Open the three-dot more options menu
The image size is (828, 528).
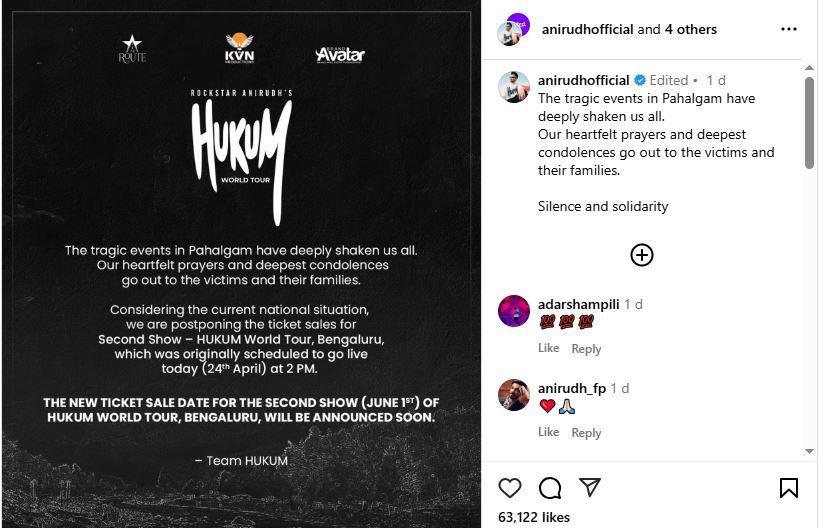point(788,29)
